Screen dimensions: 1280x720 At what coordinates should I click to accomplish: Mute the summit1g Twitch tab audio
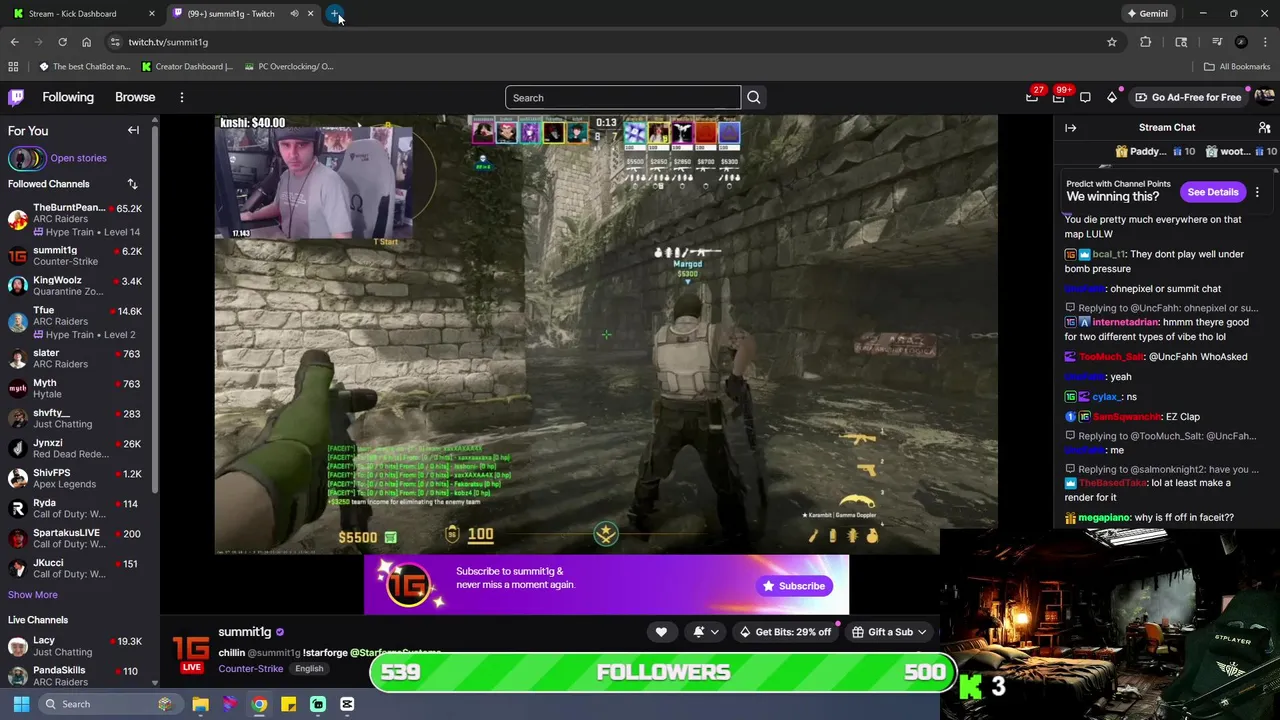[x=294, y=14]
